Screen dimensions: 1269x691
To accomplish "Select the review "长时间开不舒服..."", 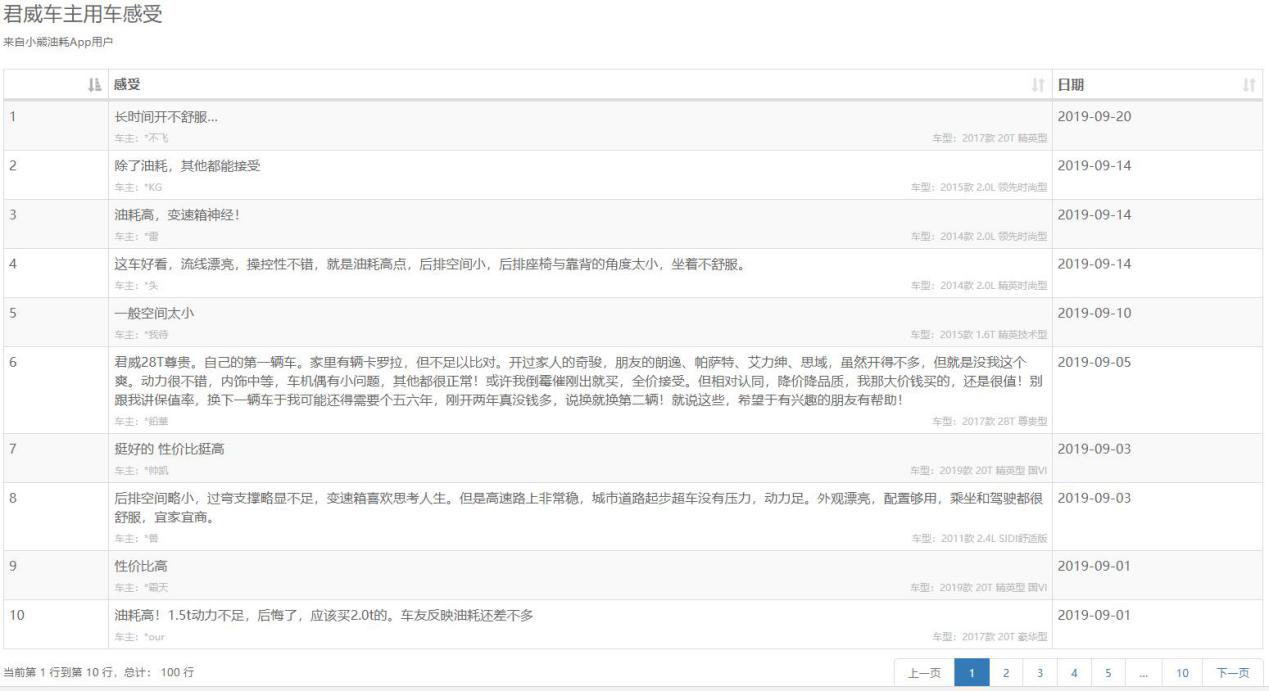I will [x=166, y=117].
